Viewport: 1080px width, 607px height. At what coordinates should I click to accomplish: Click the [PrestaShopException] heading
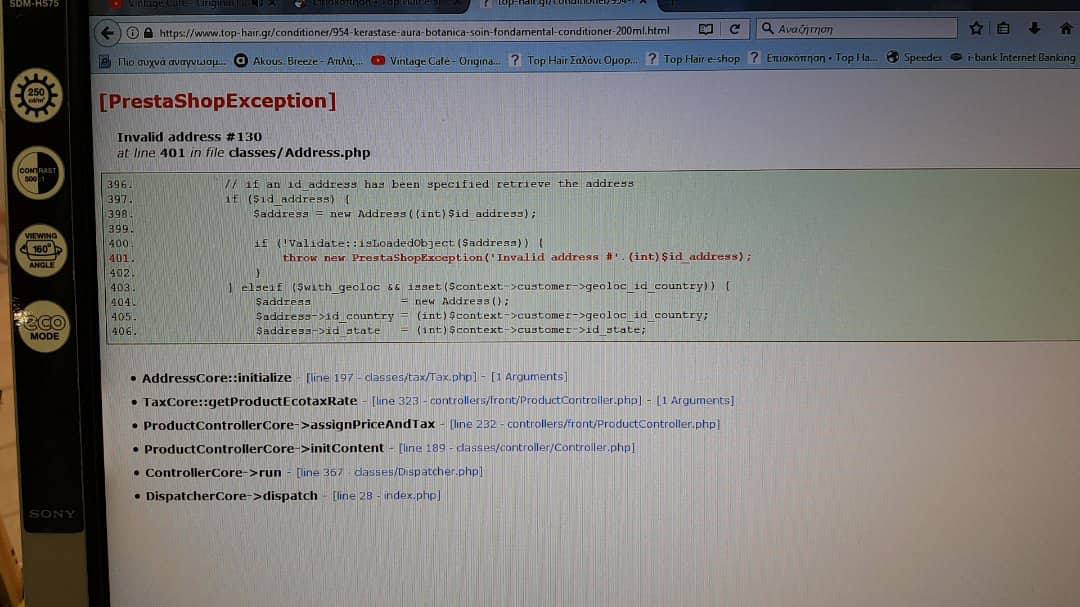[218, 101]
